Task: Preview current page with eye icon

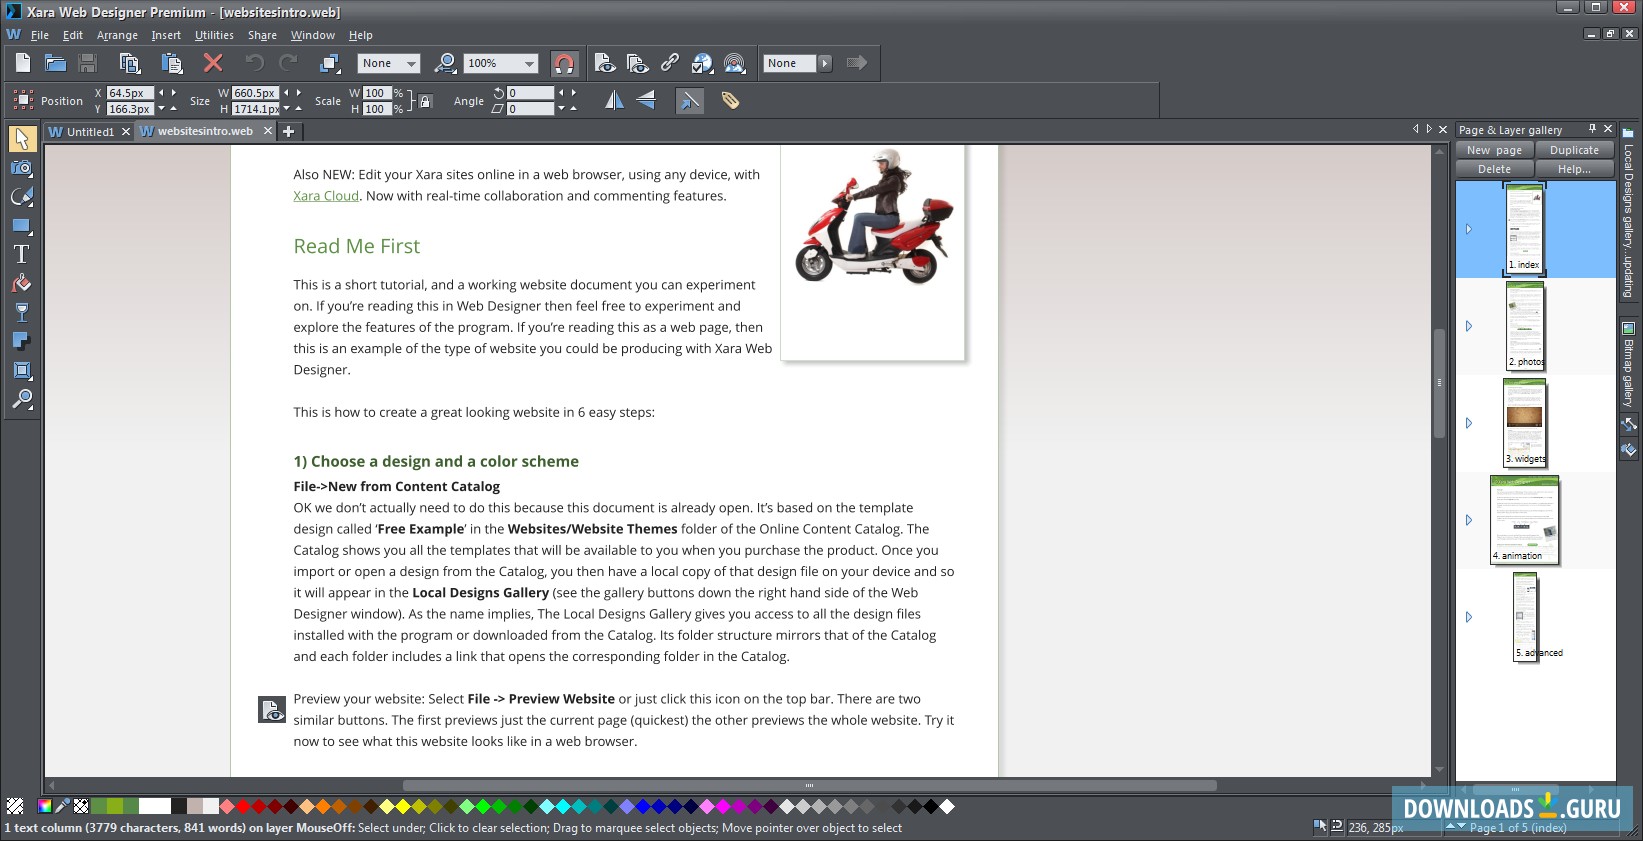Action: point(604,63)
